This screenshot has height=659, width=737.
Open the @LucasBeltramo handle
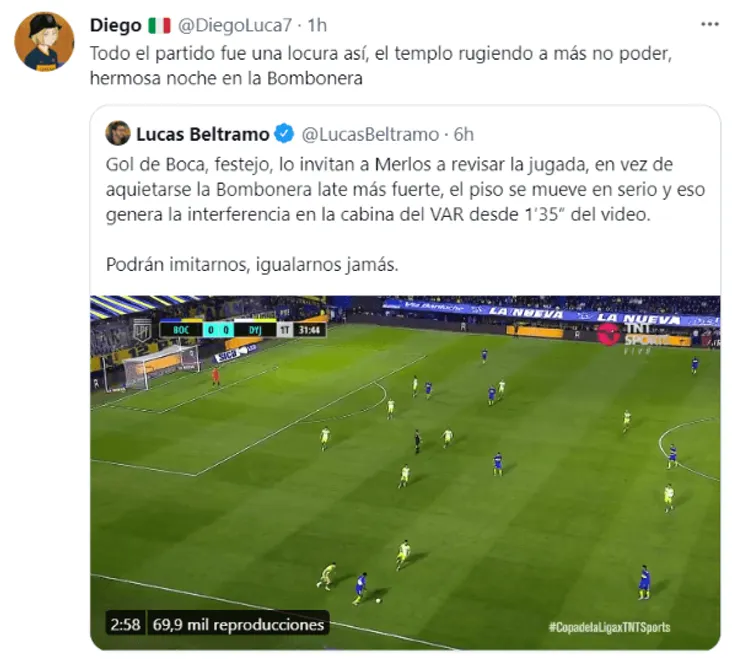(x=370, y=134)
